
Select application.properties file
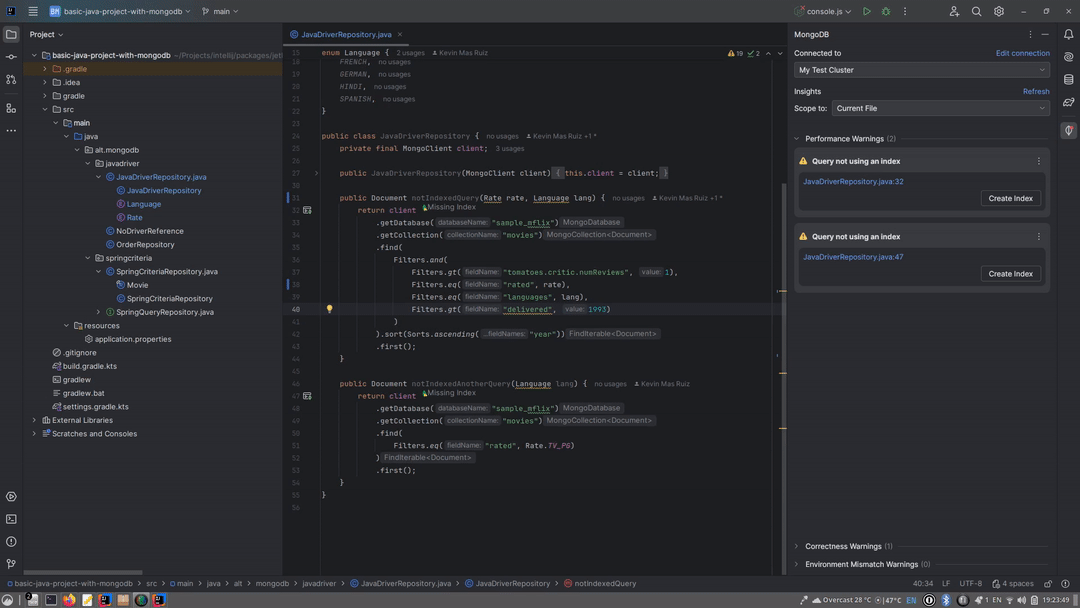pyautogui.click(x=133, y=339)
